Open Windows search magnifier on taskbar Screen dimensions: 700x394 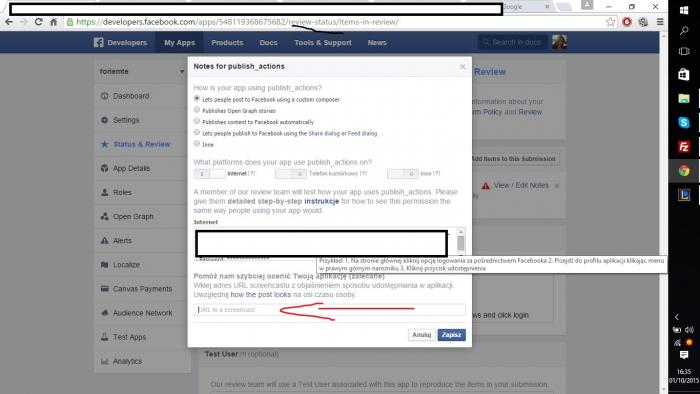coord(684,30)
